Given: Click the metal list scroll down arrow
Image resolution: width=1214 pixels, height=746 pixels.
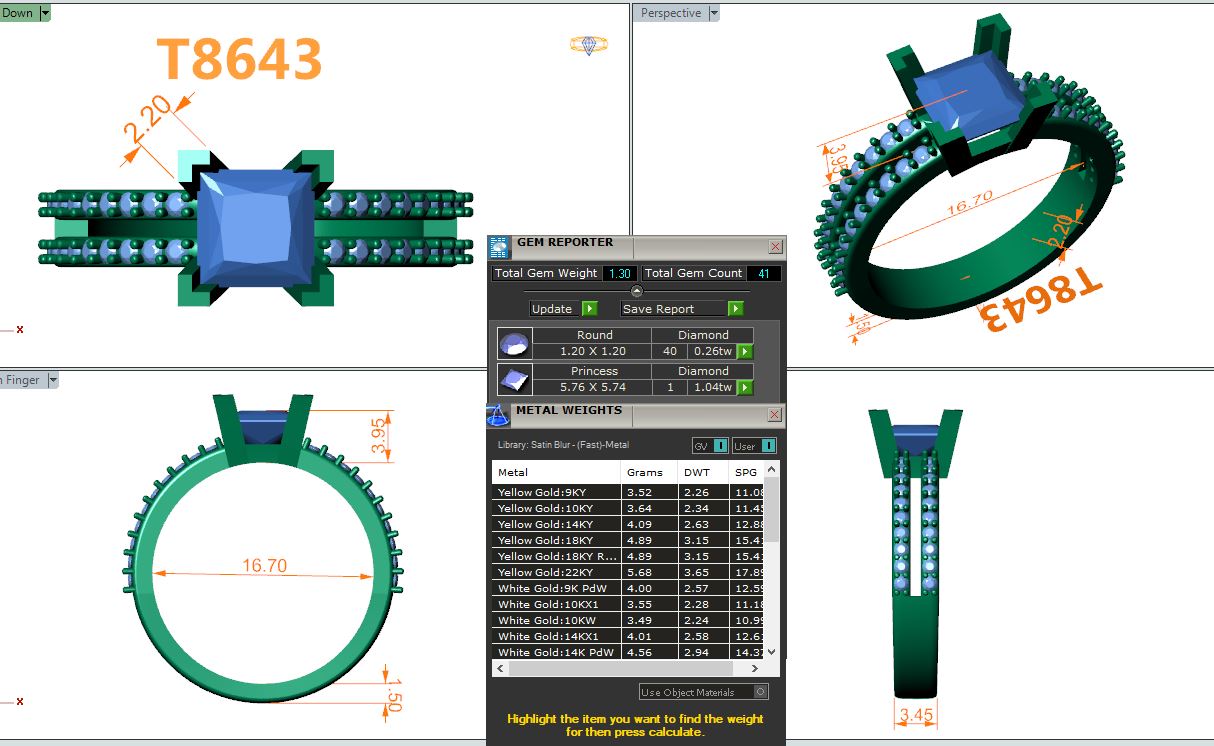Looking at the screenshot, I should 770,652.
